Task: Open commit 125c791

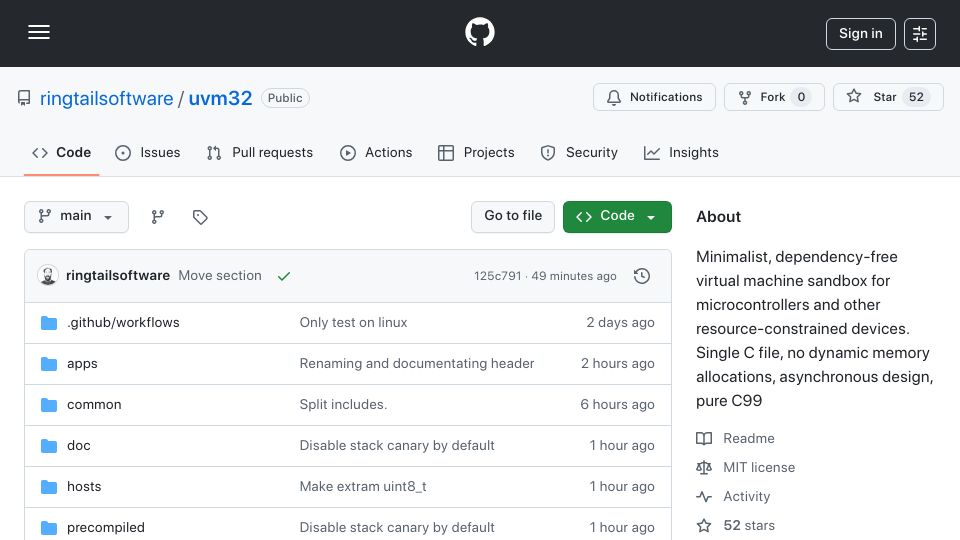Action: pos(497,276)
